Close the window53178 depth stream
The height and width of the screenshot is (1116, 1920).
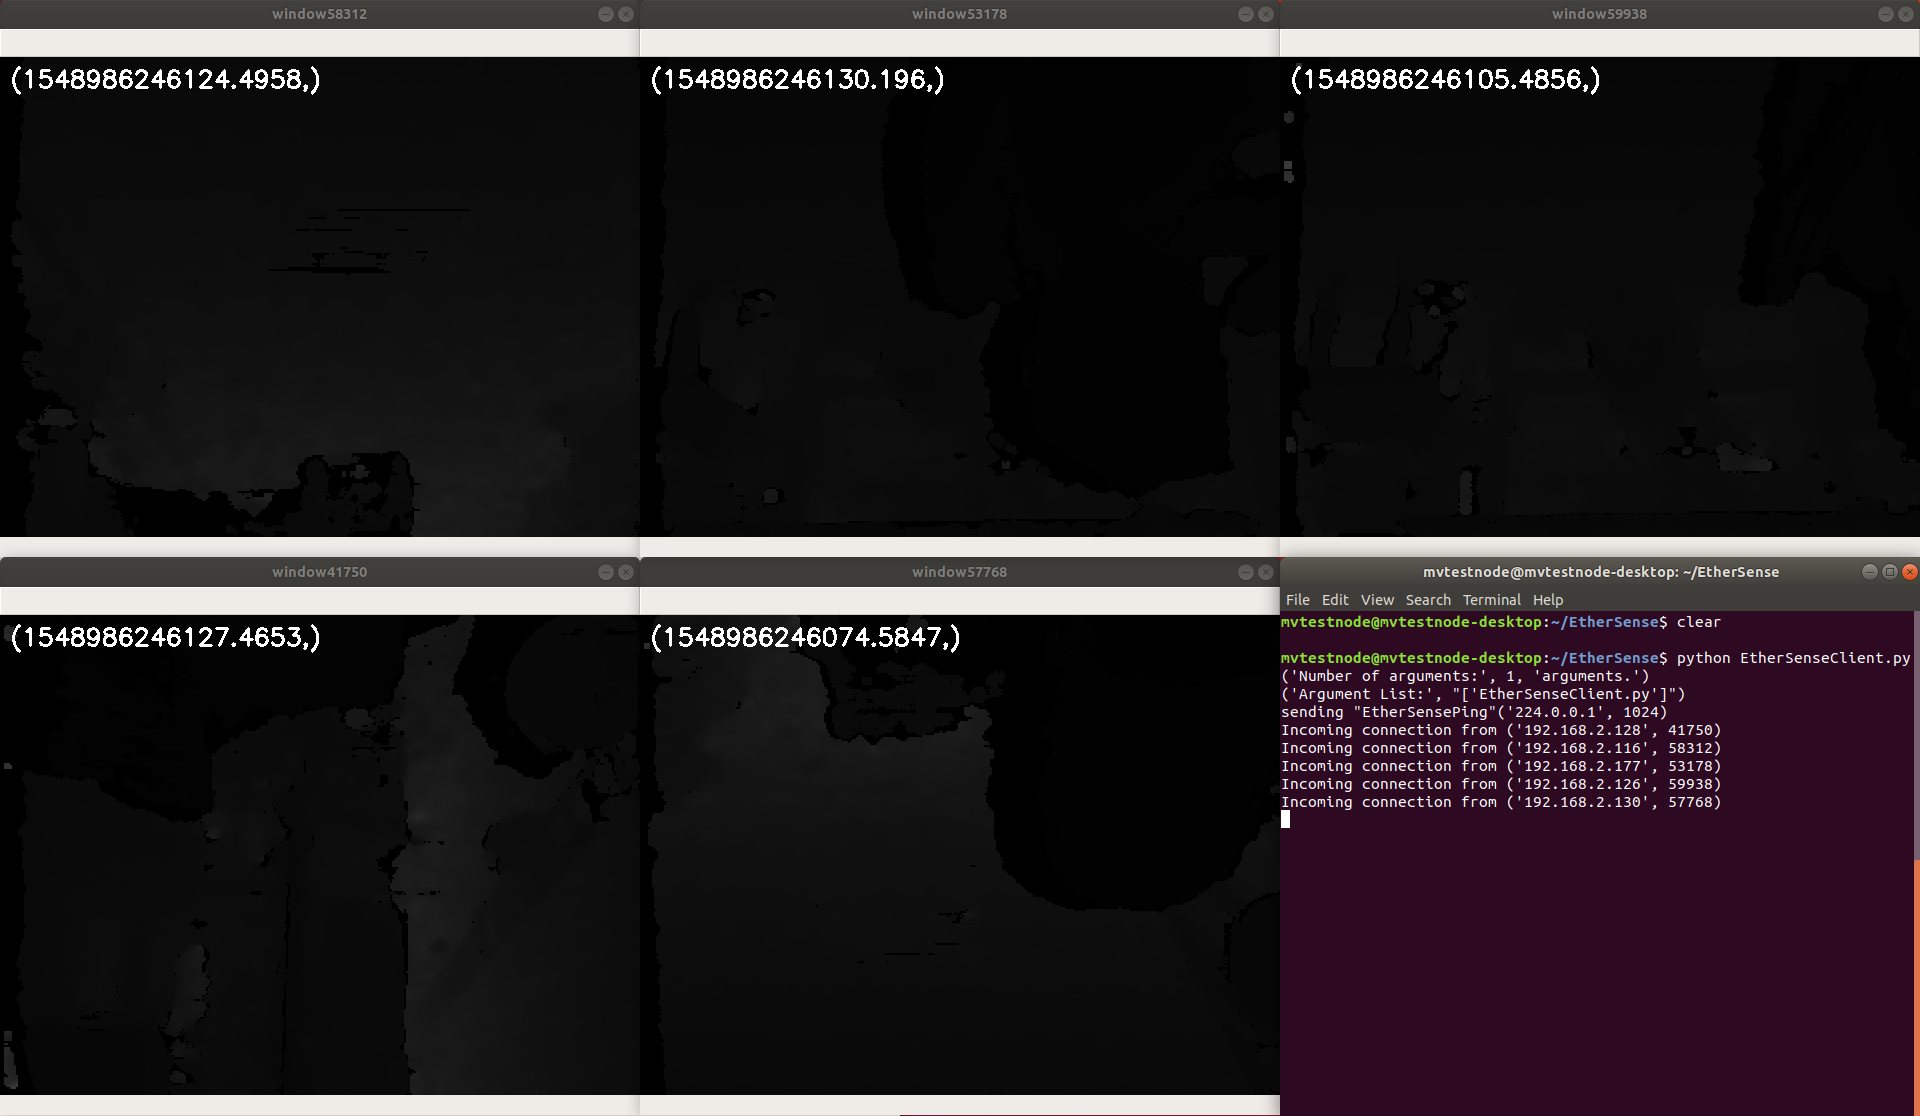tap(1266, 14)
